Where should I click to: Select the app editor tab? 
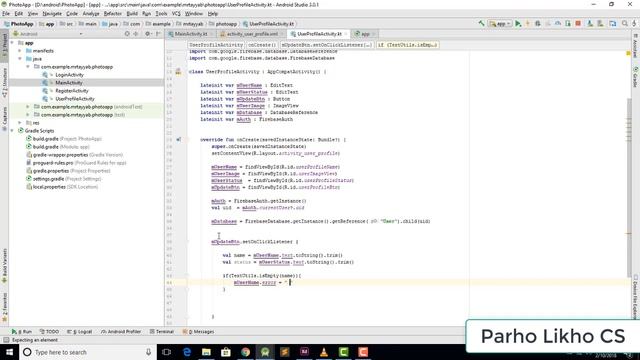[363, 34]
